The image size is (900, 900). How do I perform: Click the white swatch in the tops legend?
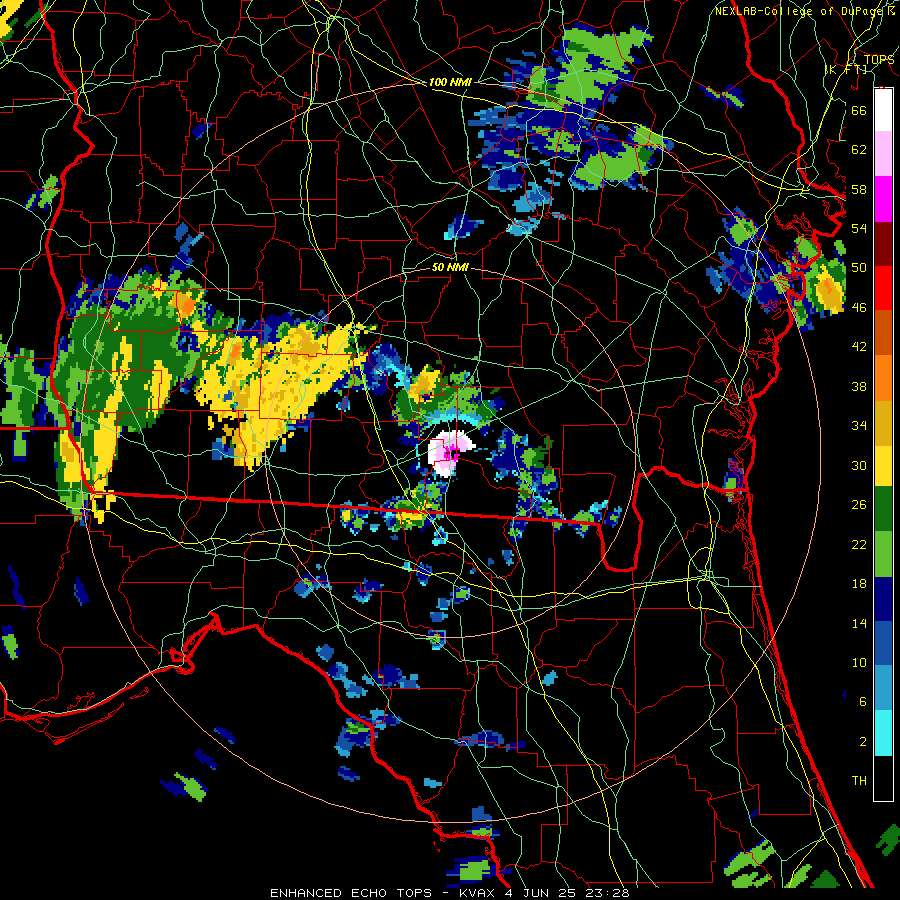[x=883, y=110]
